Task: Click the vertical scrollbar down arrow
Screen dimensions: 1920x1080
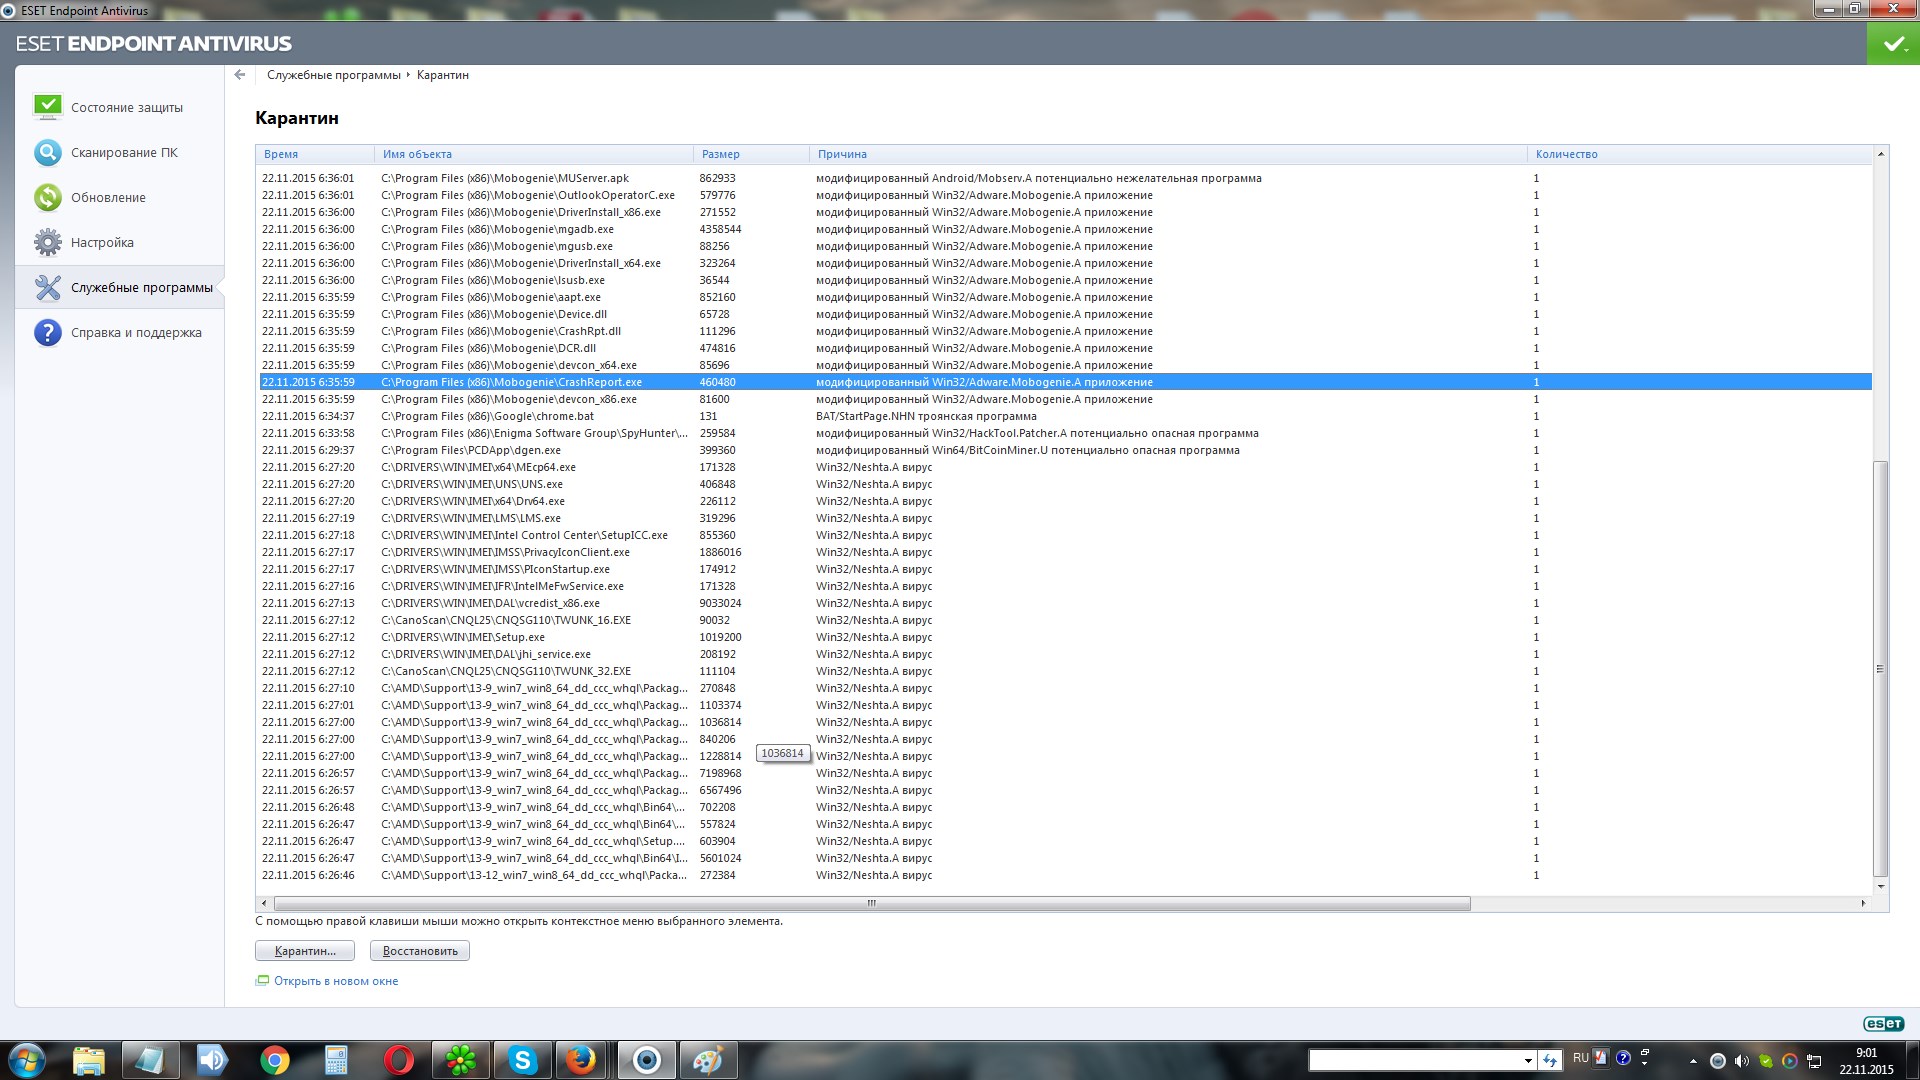Action: (1881, 886)
